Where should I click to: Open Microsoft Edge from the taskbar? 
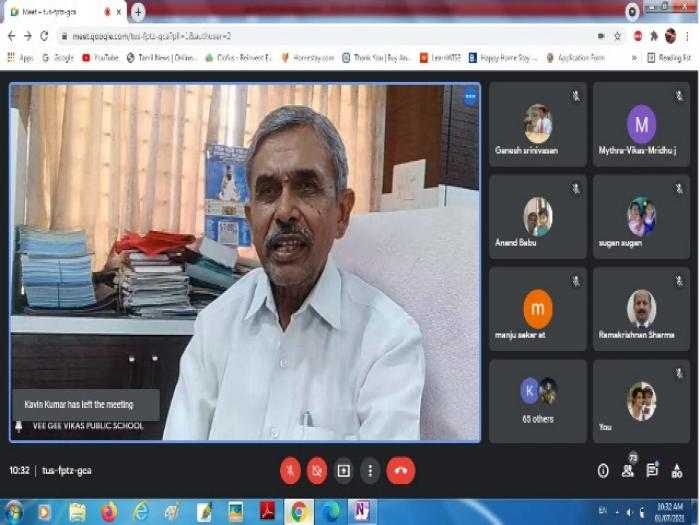click(330, 512)
